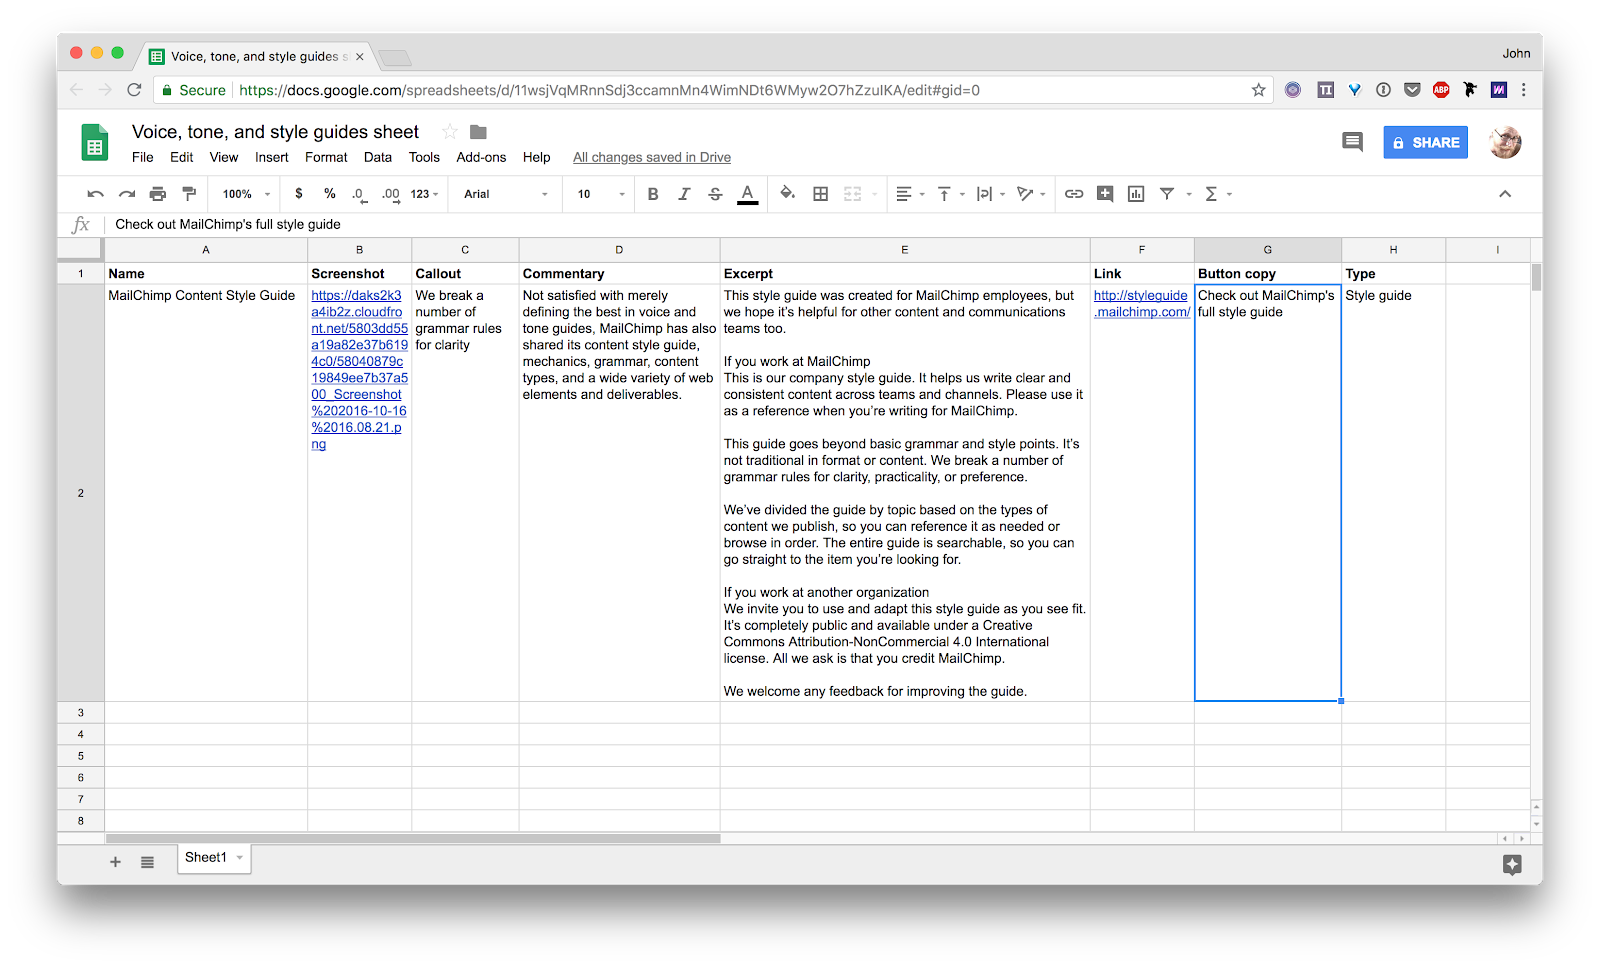Click the browser address bar URL

(x=609, y=90)
